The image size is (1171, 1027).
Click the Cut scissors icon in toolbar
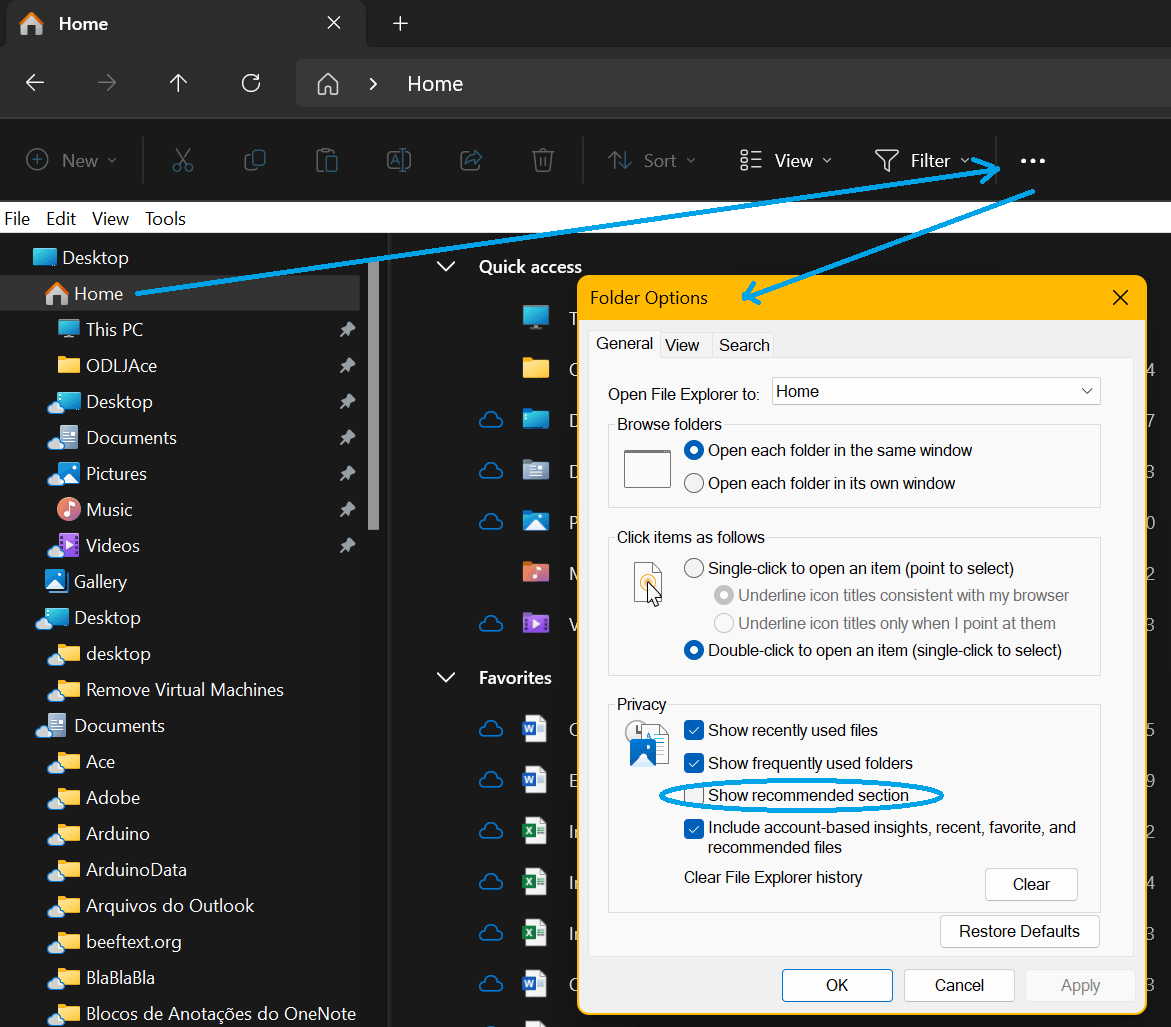pyautogui.click(x=182, y=160)
